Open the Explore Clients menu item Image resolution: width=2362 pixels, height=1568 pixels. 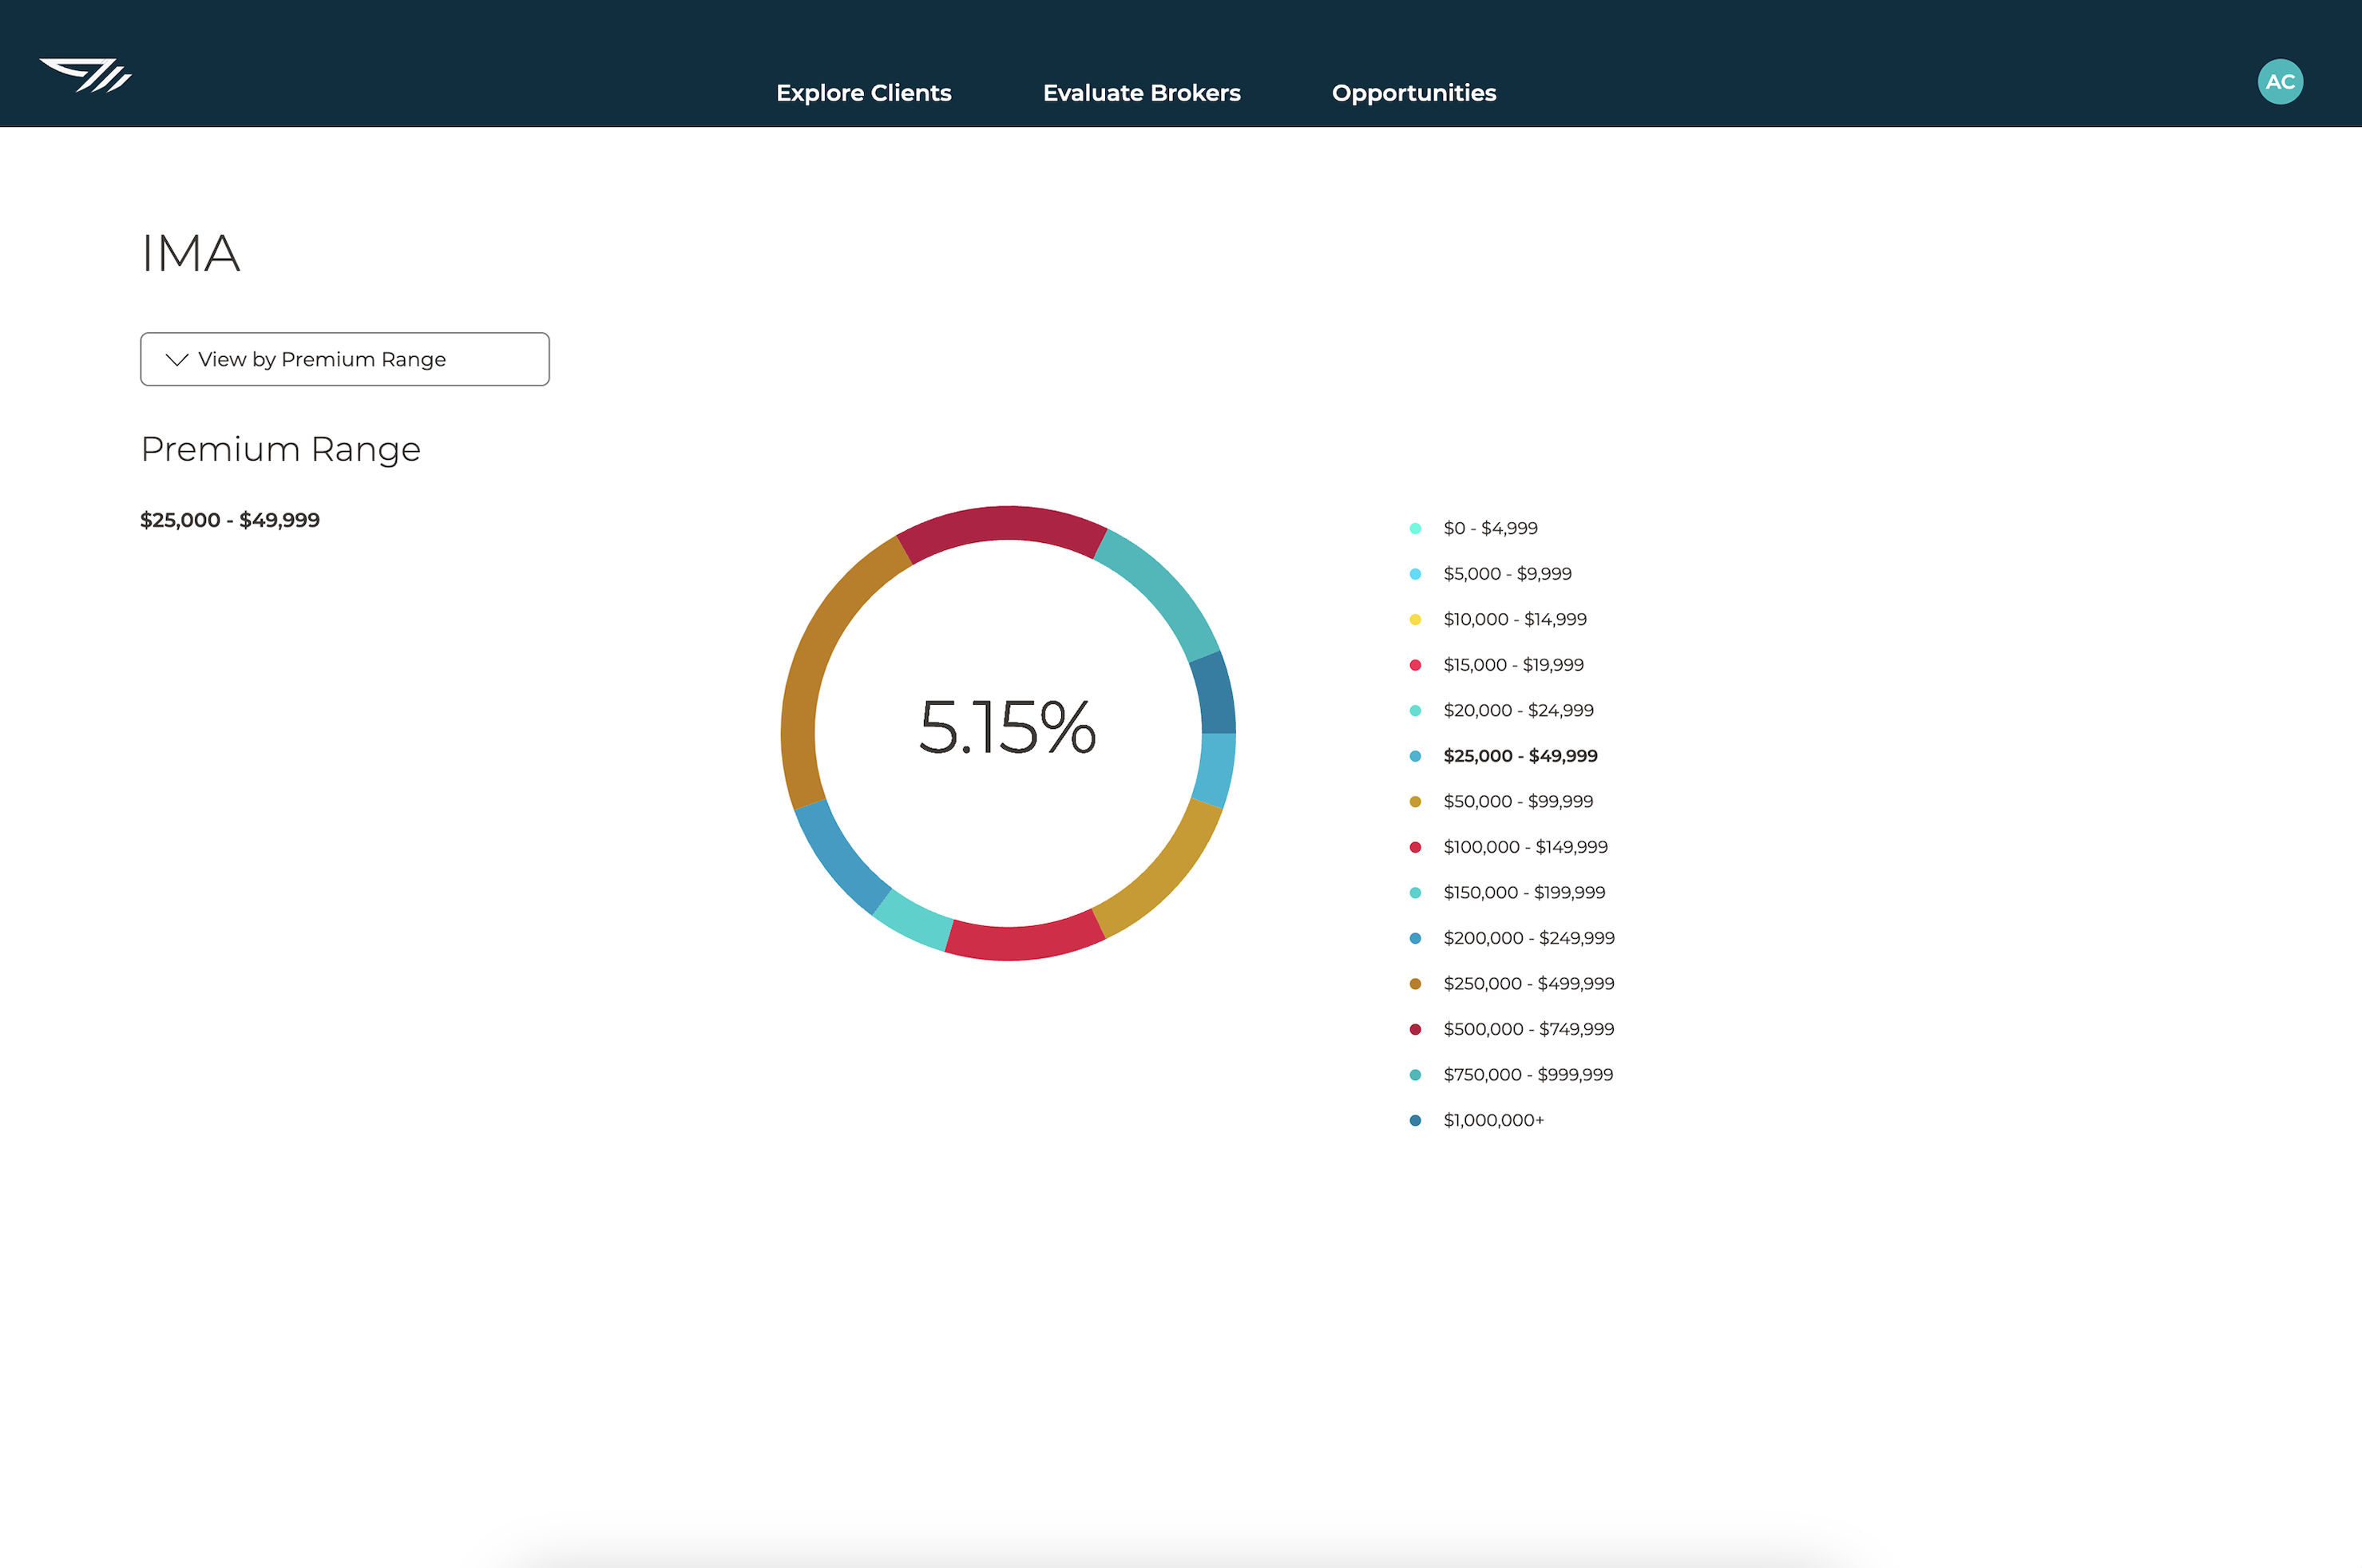click(x=863, y=93)
